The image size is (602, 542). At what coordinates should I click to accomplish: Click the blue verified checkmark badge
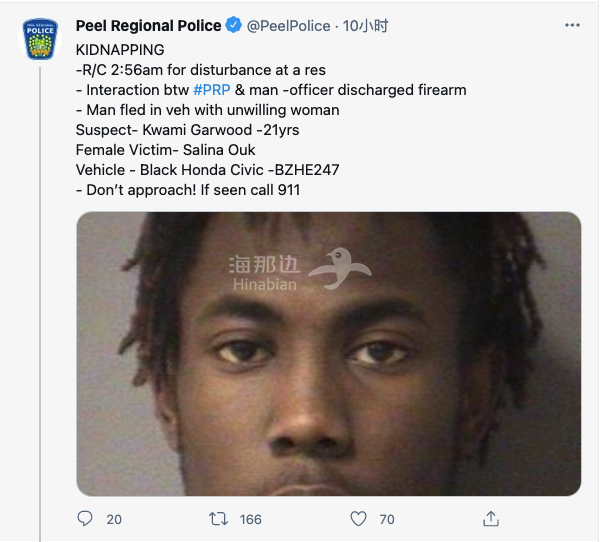coord(233,25)
